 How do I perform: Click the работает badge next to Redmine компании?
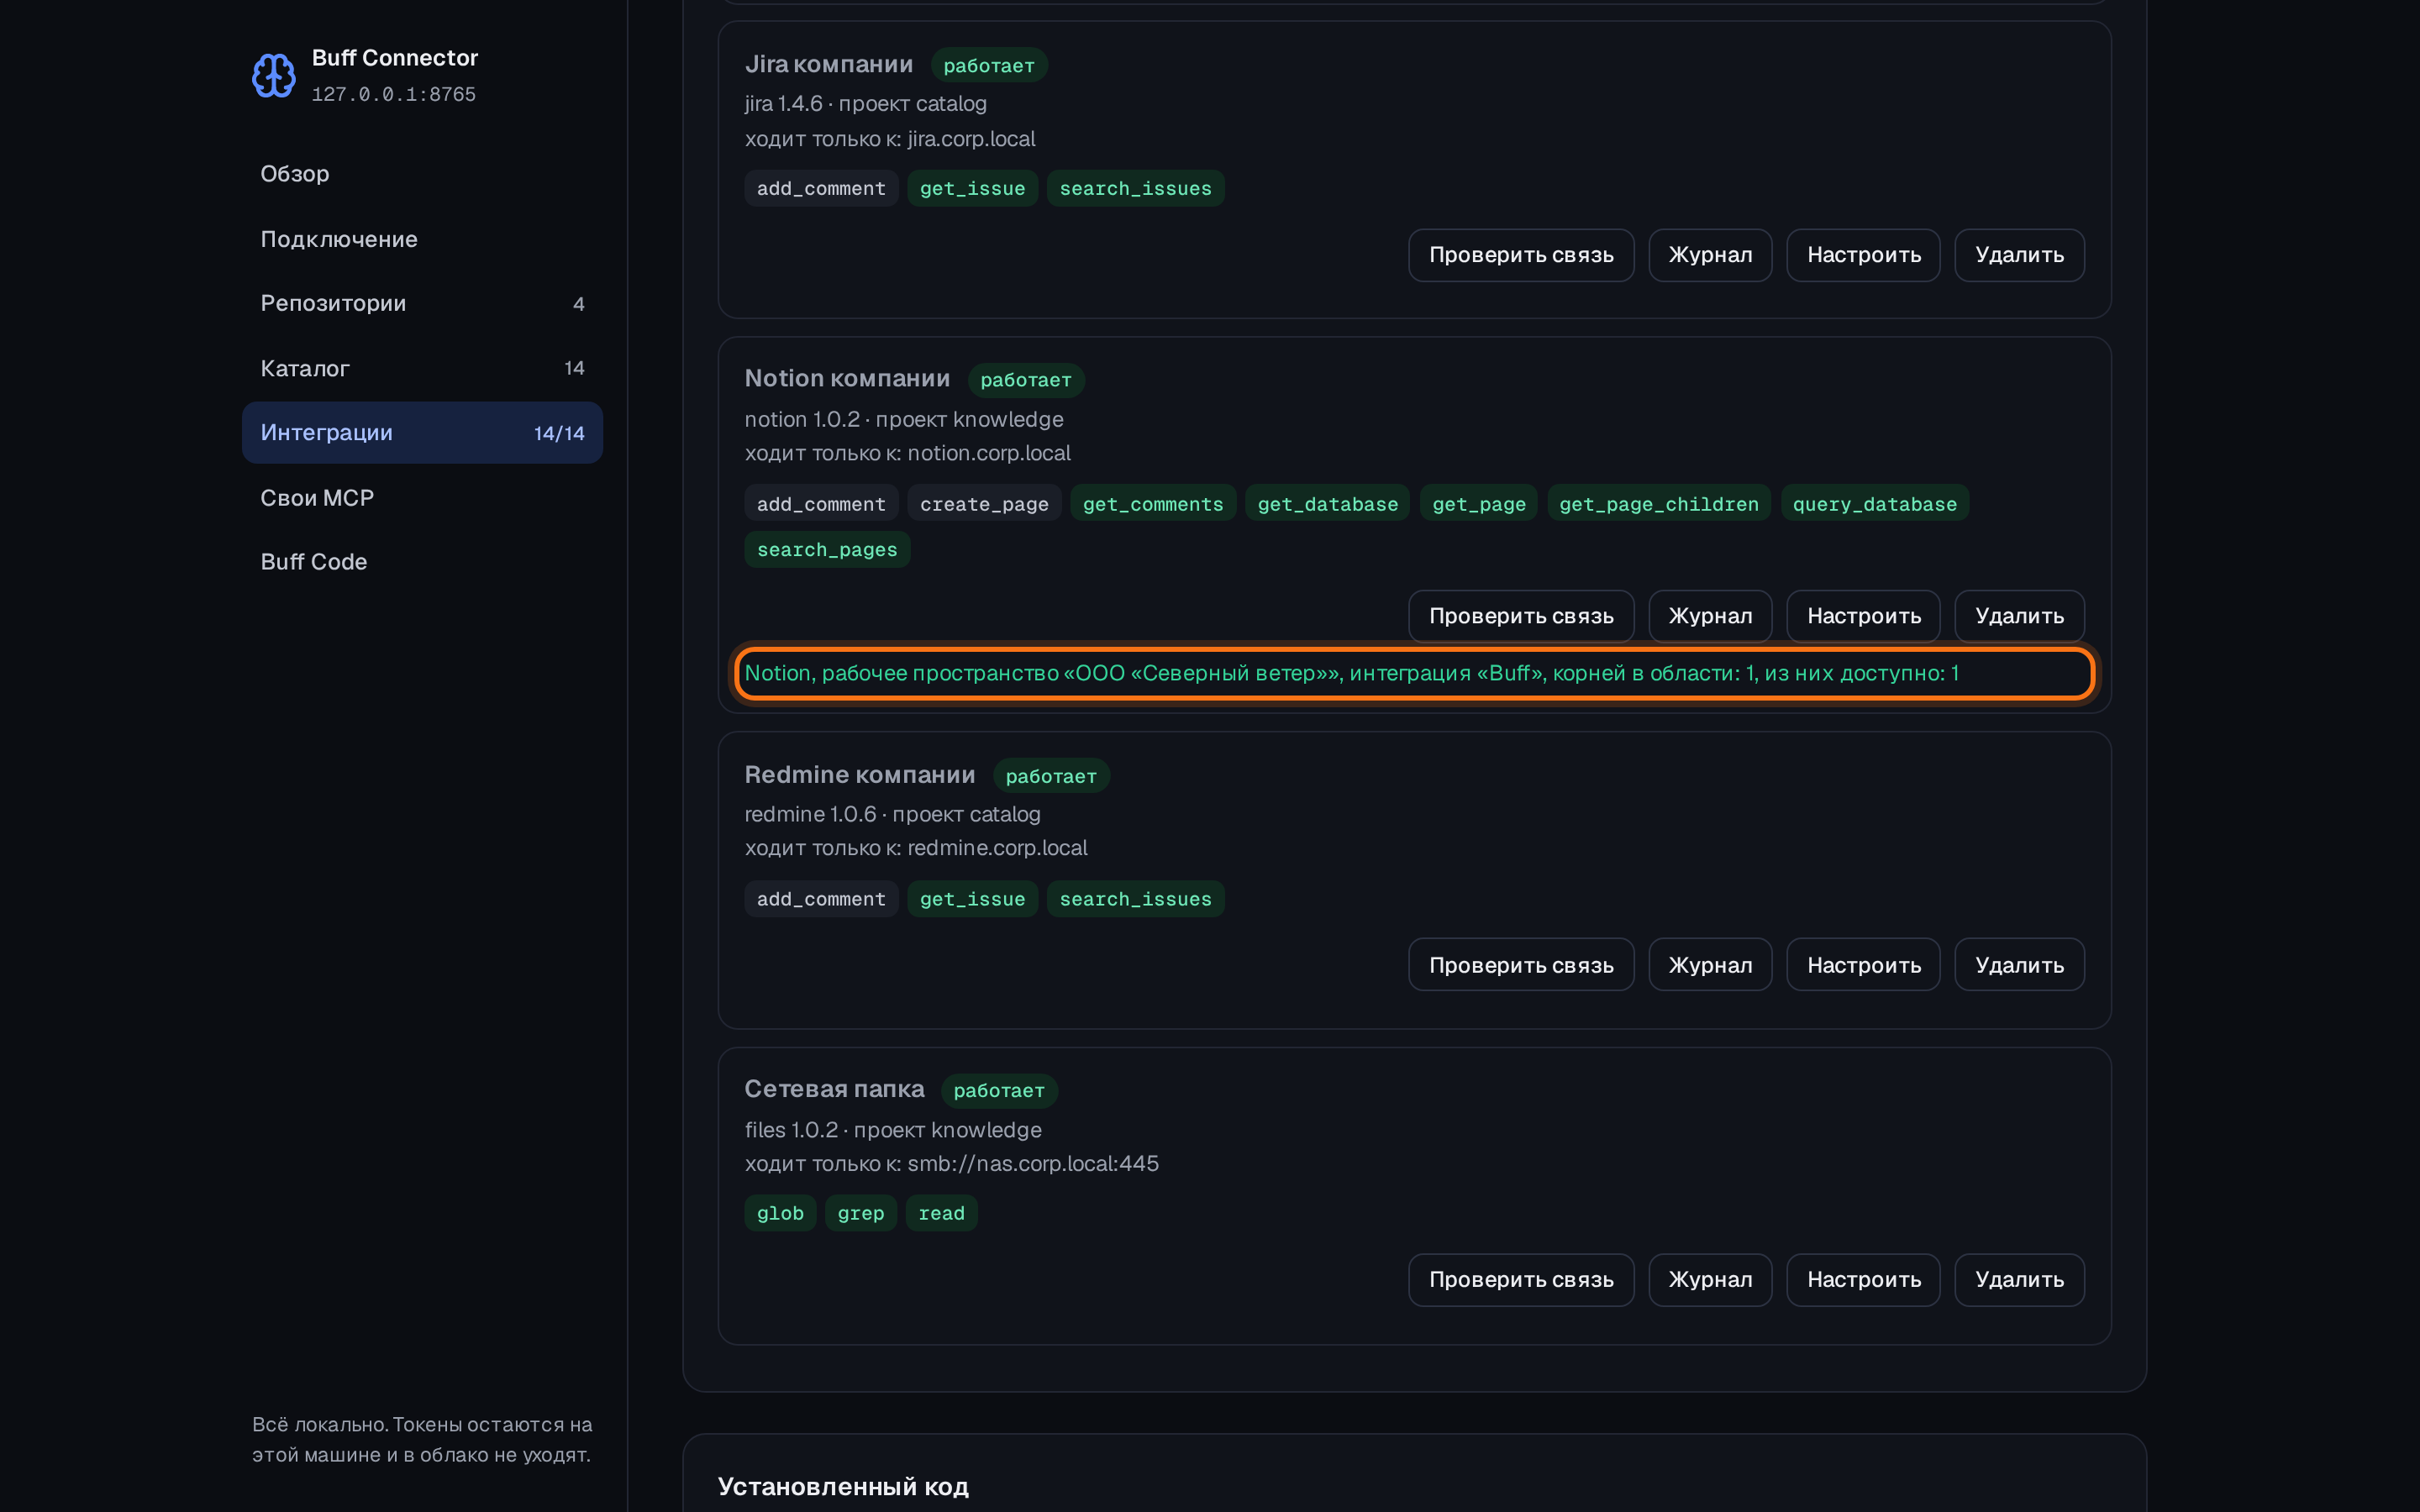click(1051, 776)
